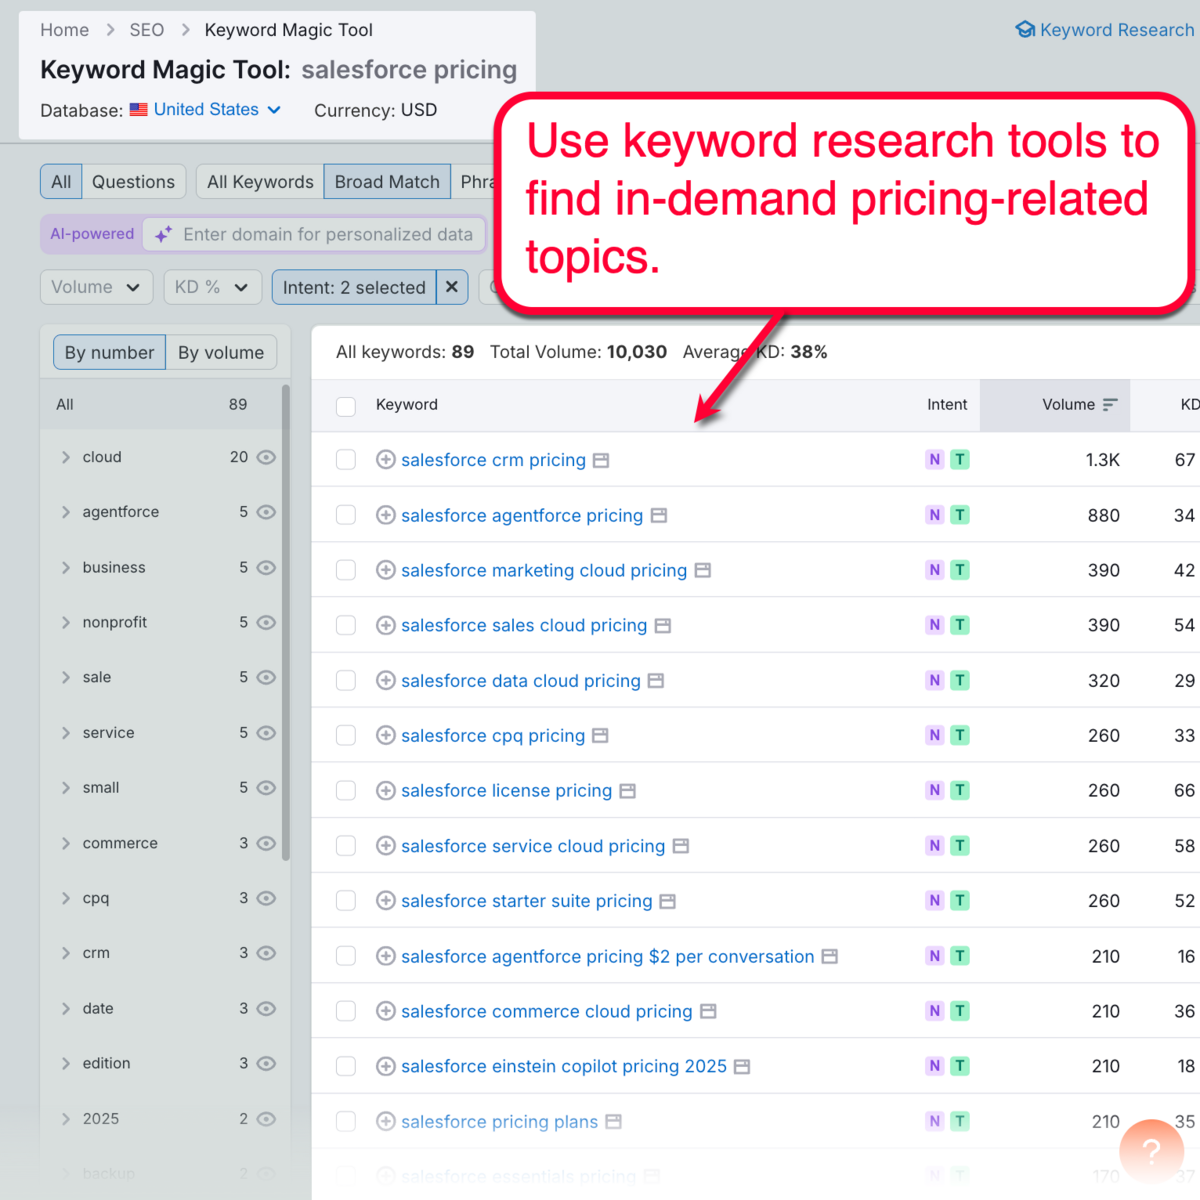Click the SEO breadcrumb link
The height and width of the screenshot is (1200, 1200).
coord(146,30)
